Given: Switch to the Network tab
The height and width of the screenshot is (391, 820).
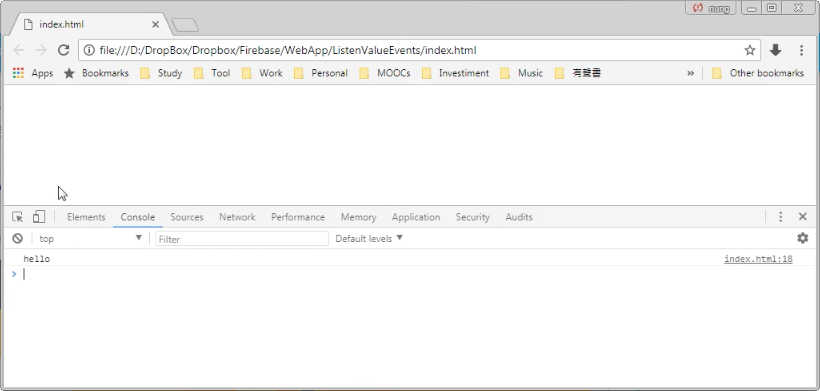Looking at the screenshot, I should point(237,217).
